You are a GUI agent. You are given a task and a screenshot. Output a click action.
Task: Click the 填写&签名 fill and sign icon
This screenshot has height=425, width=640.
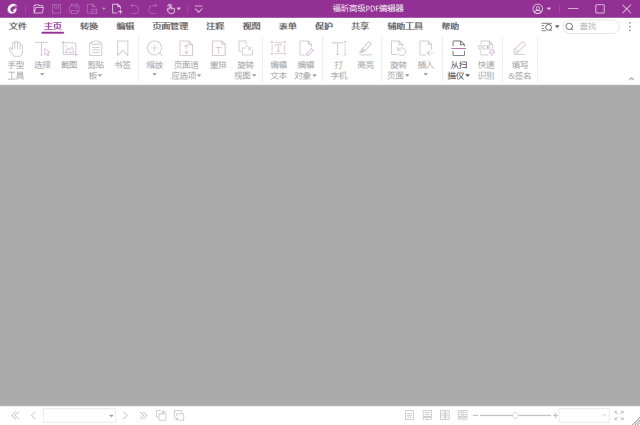click(520, 60)
